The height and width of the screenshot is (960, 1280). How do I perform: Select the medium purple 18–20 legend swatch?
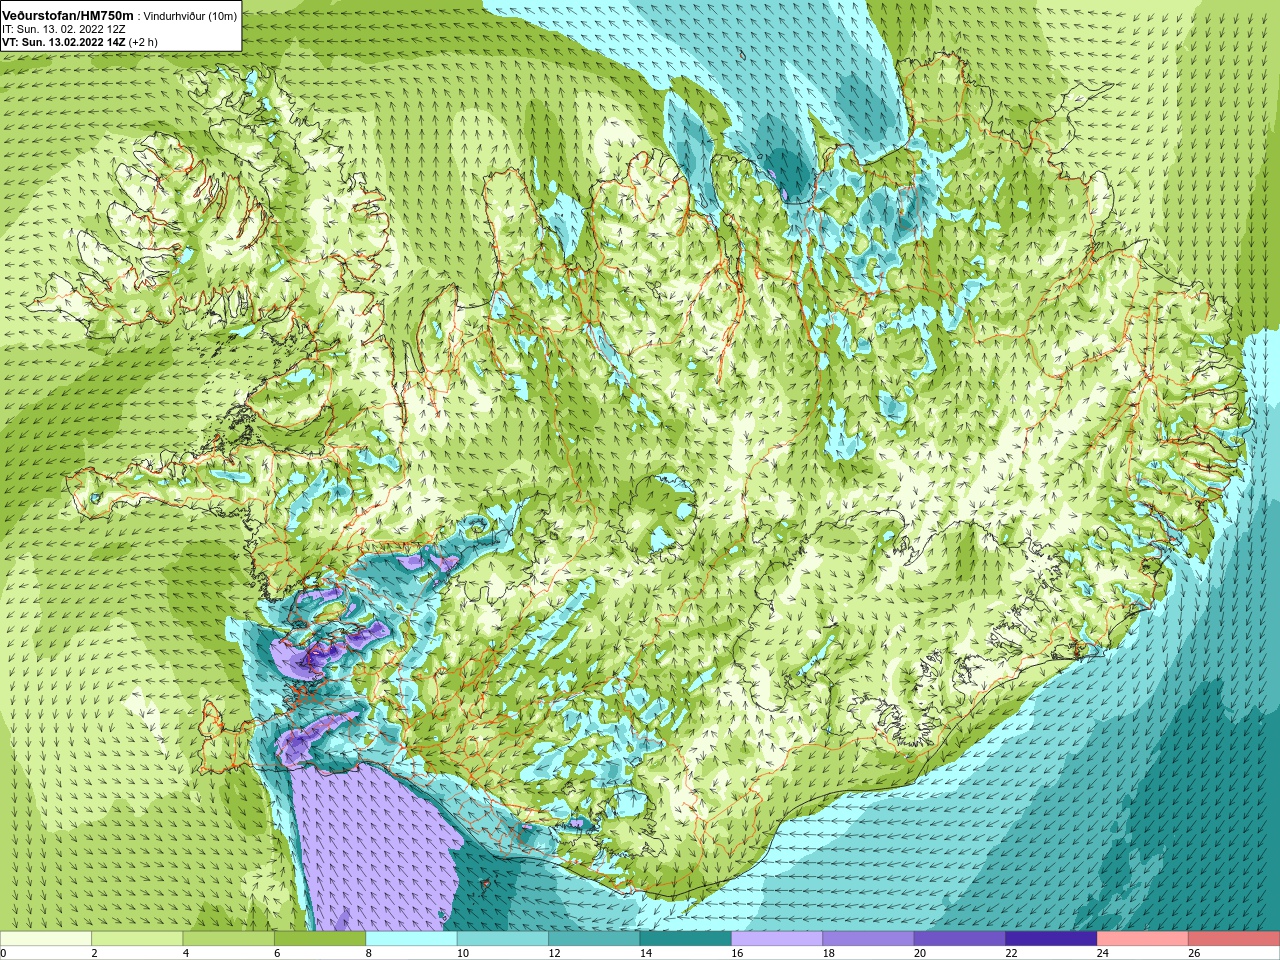868,939
